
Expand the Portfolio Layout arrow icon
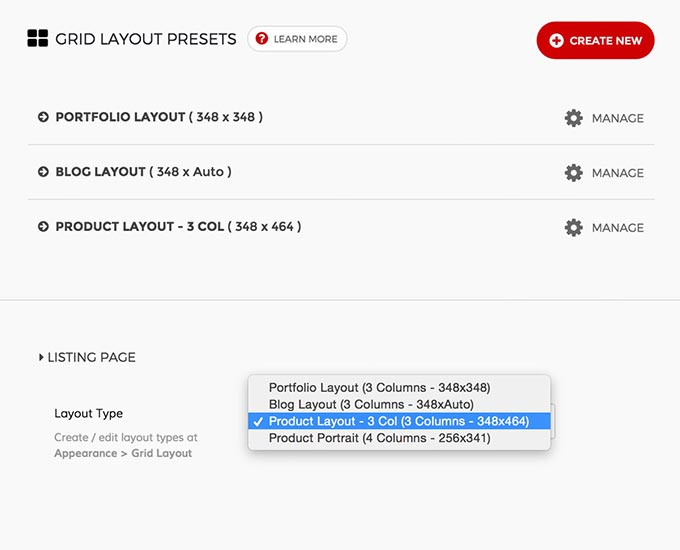(x=43, y=117)
